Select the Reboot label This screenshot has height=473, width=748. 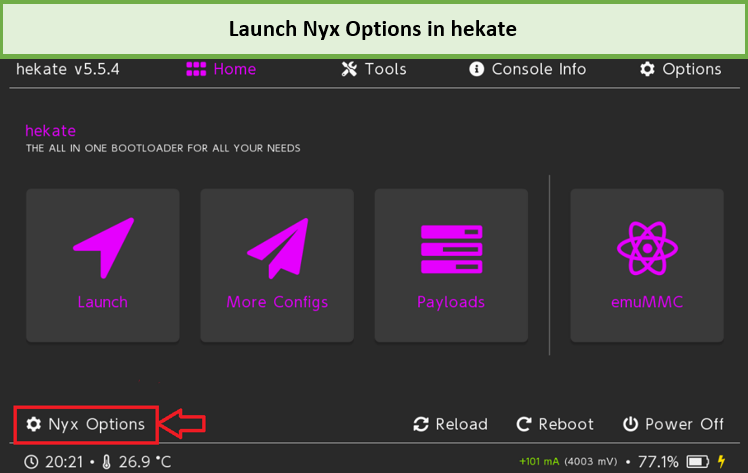click(566, 424)
